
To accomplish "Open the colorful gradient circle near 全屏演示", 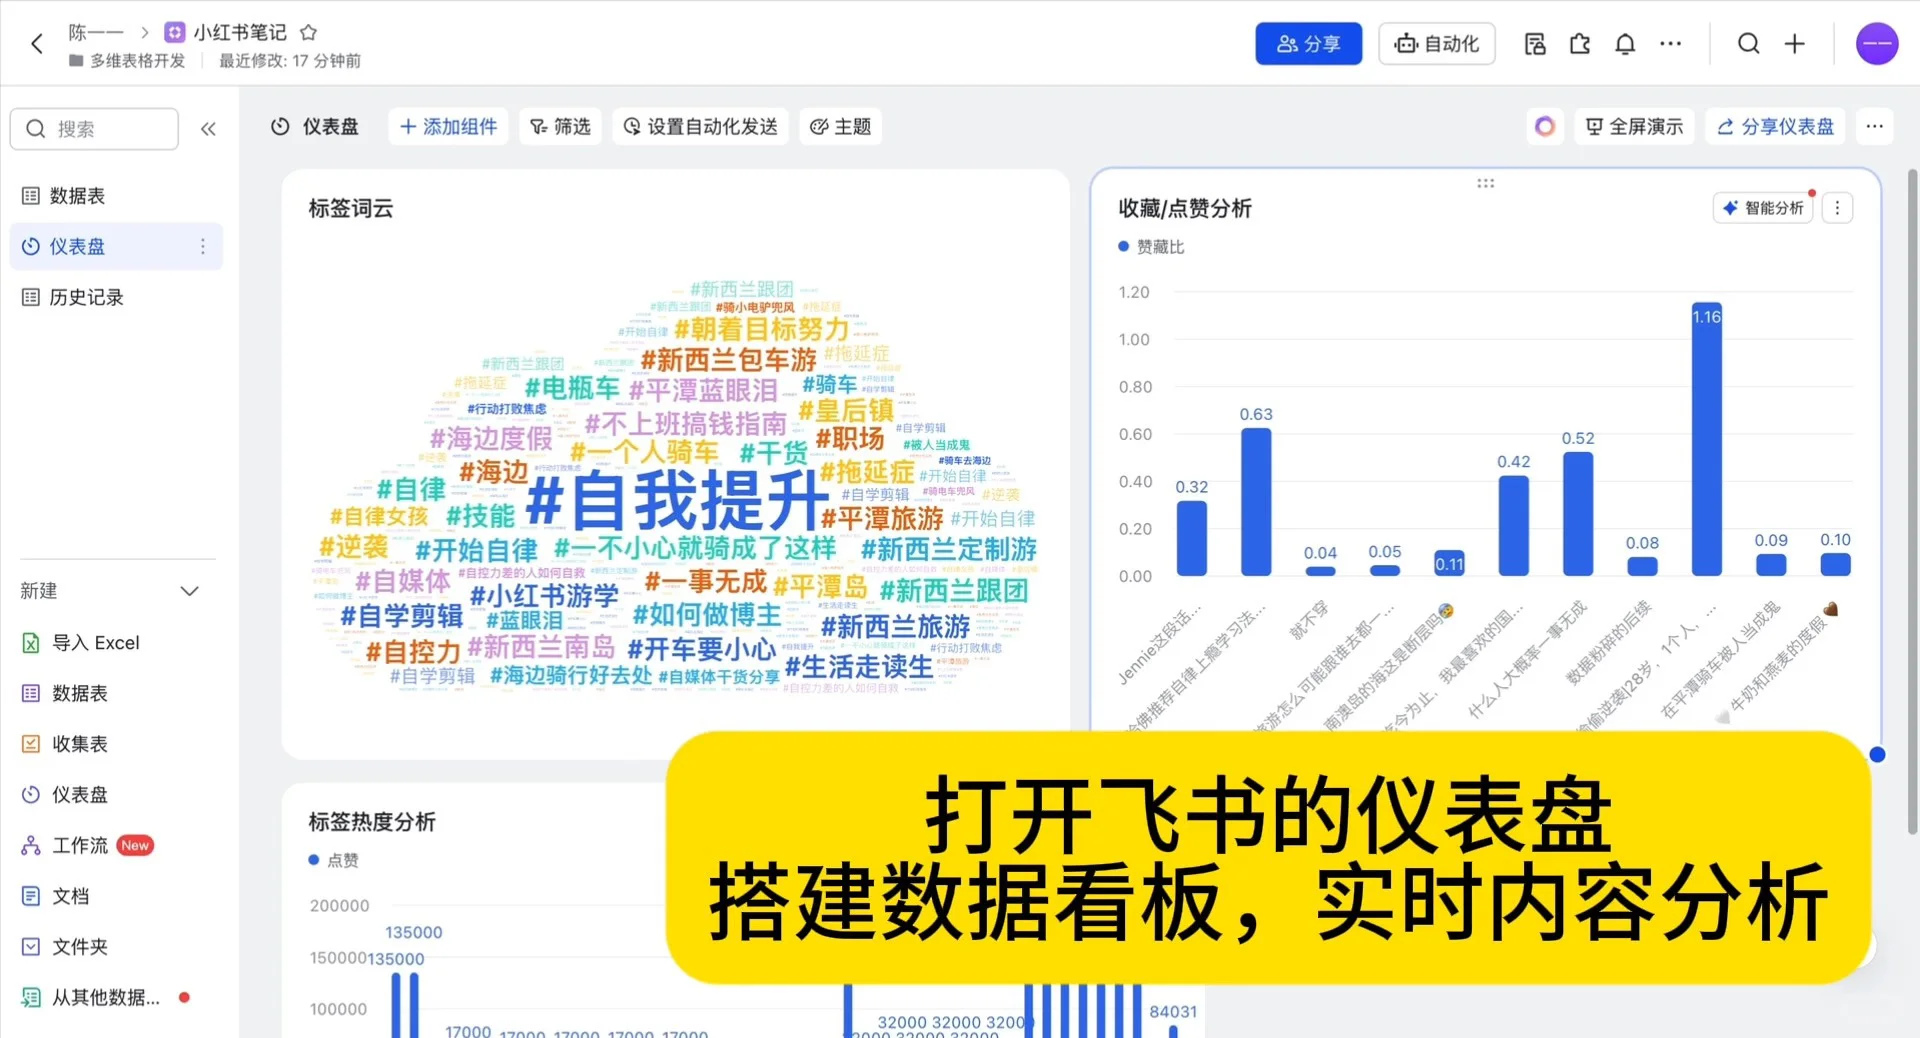I will 1545,126.
